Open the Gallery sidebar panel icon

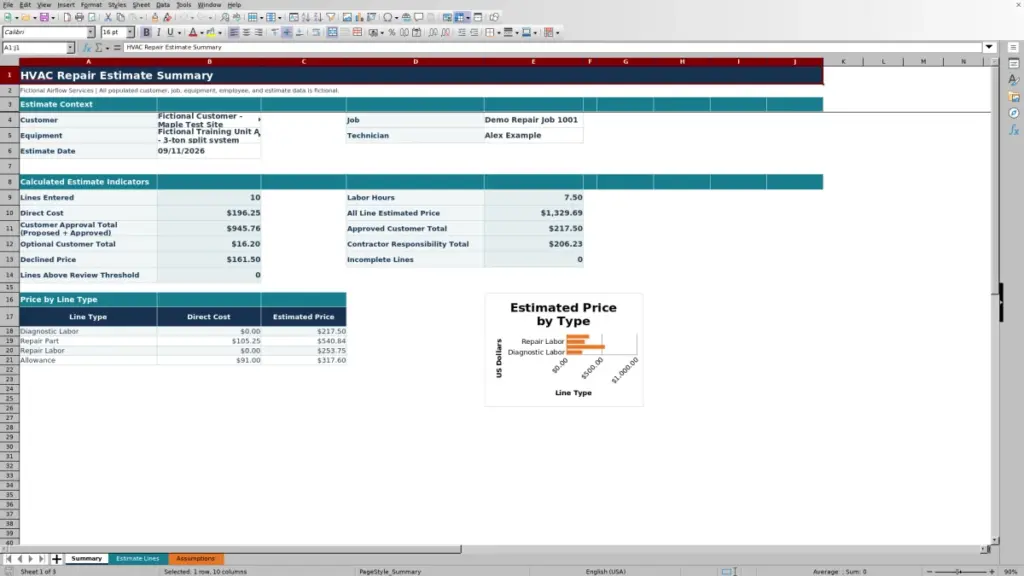click(1014, 97)
